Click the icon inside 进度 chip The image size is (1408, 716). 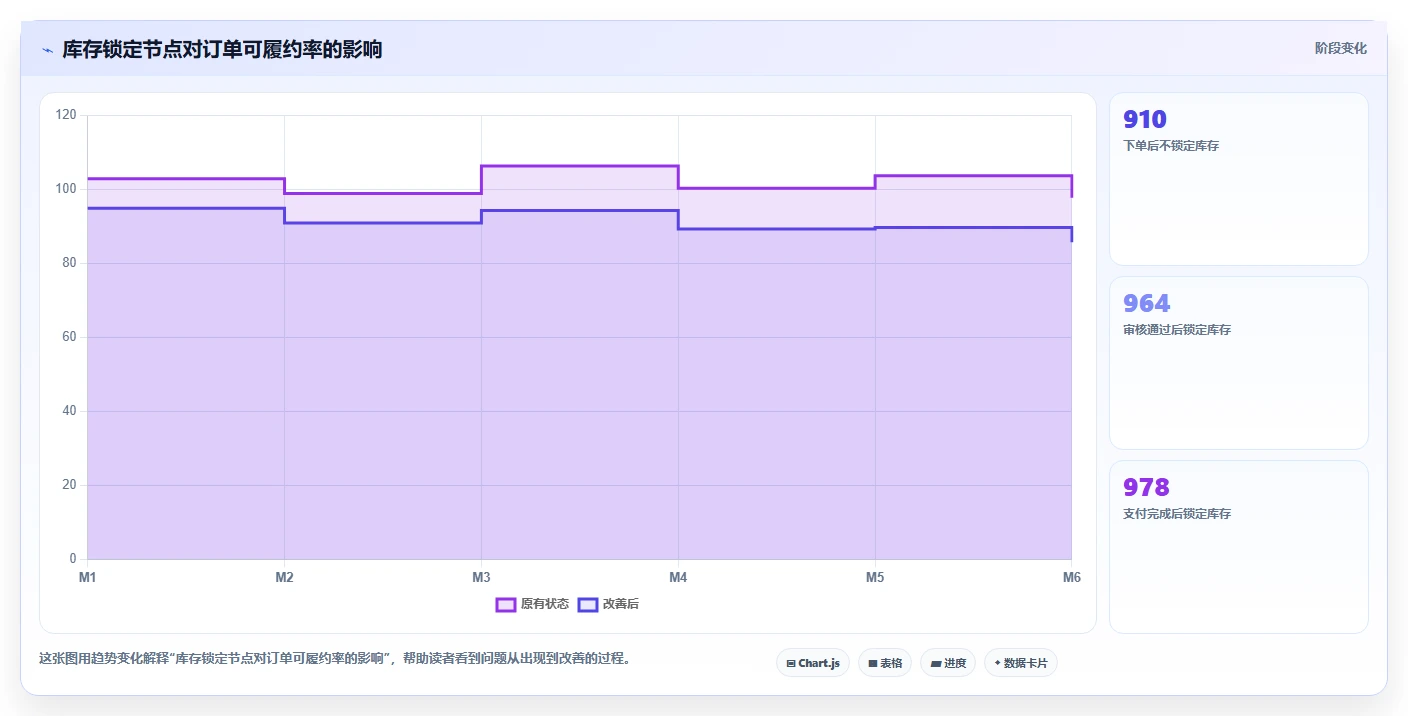coord(935,663)
